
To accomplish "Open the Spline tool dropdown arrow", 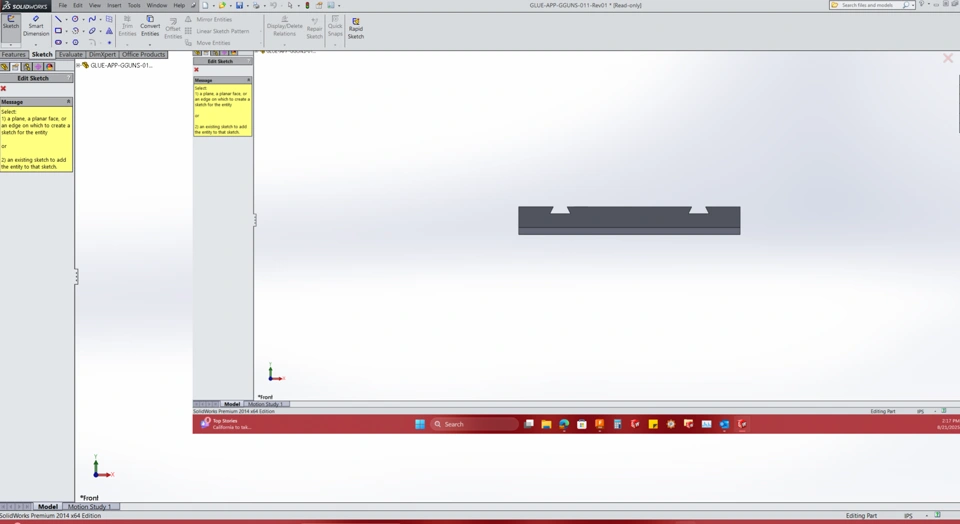I will point(100,20).
